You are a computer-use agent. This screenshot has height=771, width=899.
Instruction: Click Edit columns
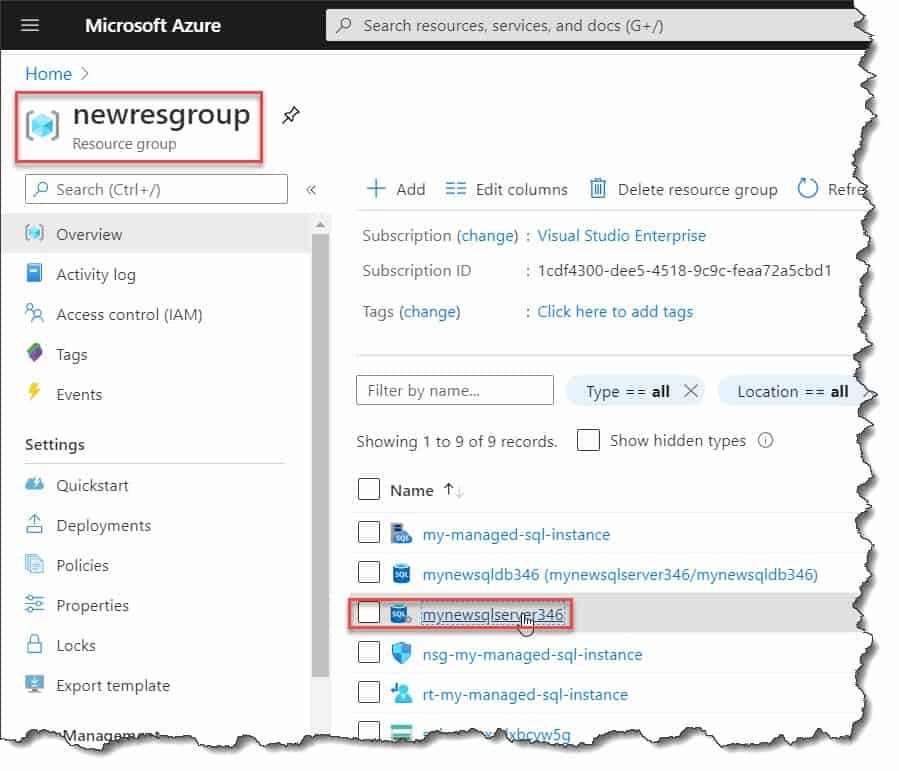507,189
